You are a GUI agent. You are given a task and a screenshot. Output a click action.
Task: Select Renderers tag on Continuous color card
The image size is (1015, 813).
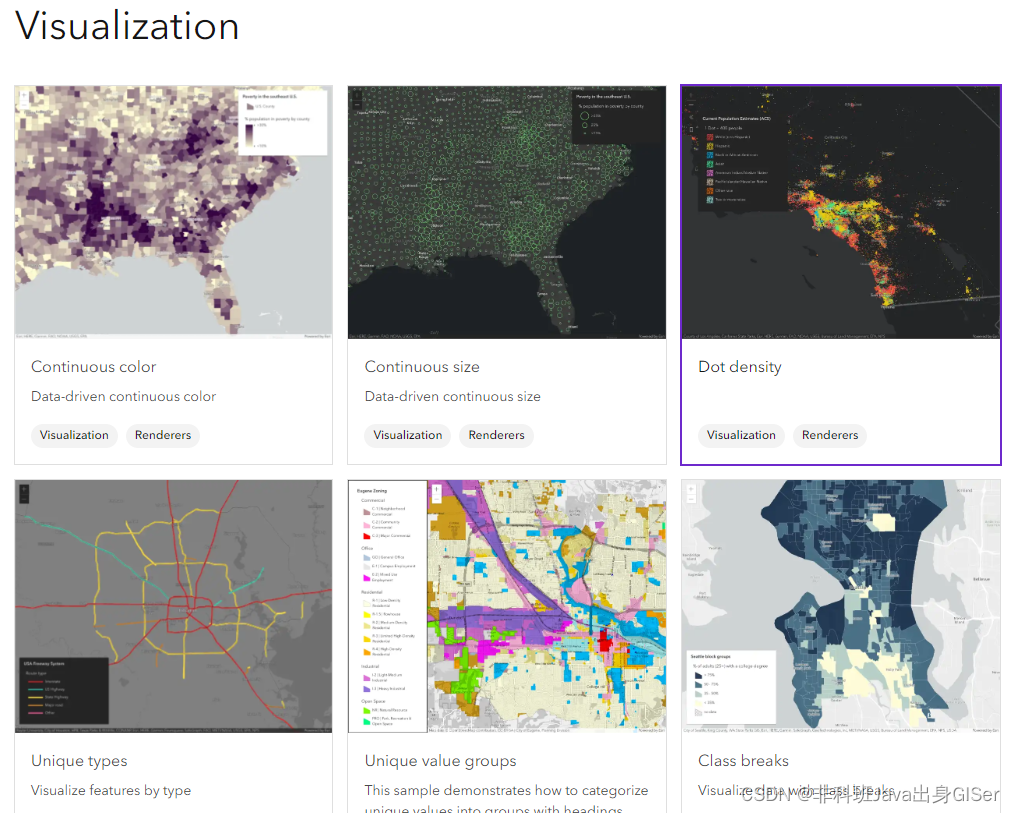(x=163, y=435)
